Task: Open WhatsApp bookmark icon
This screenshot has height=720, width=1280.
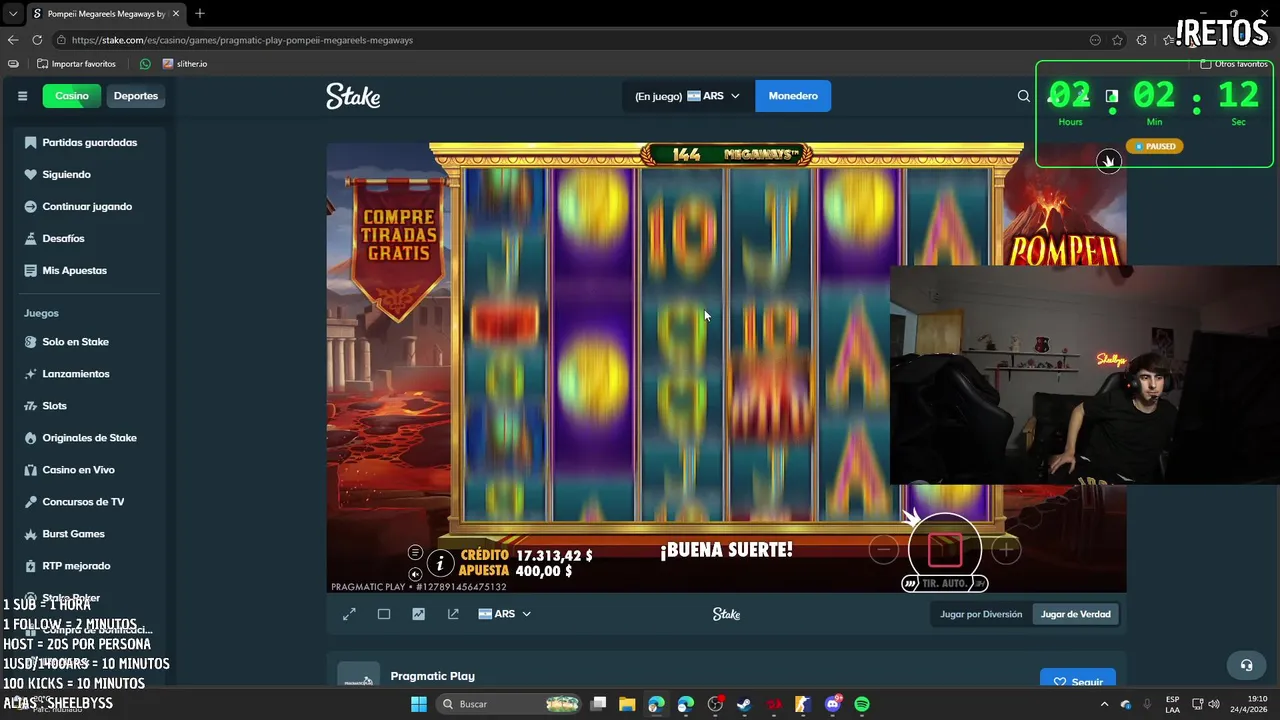Action: [145, 64]
